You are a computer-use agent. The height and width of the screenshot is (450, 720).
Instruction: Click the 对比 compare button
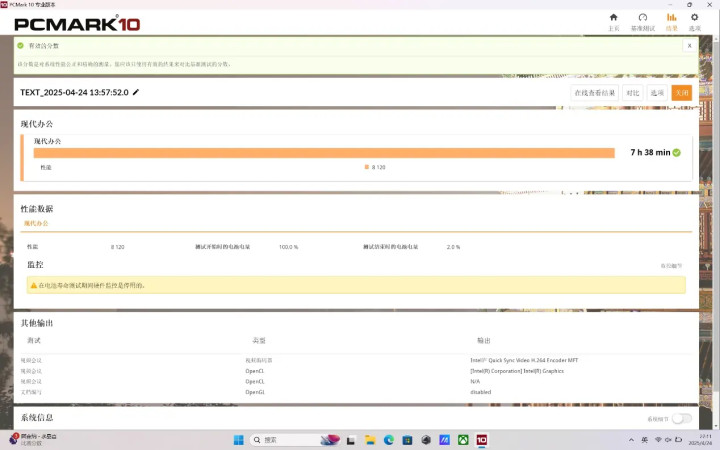(x=633, y=93)
